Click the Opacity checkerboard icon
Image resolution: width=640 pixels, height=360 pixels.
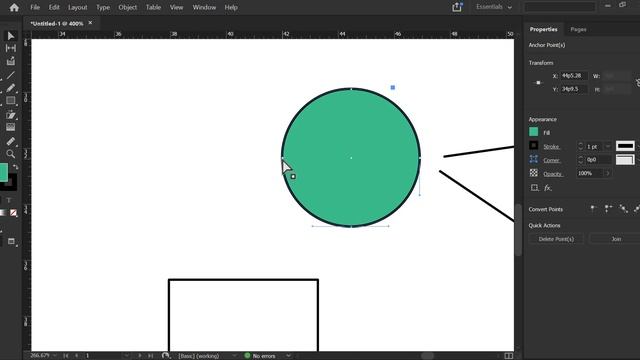coord(533,173)
